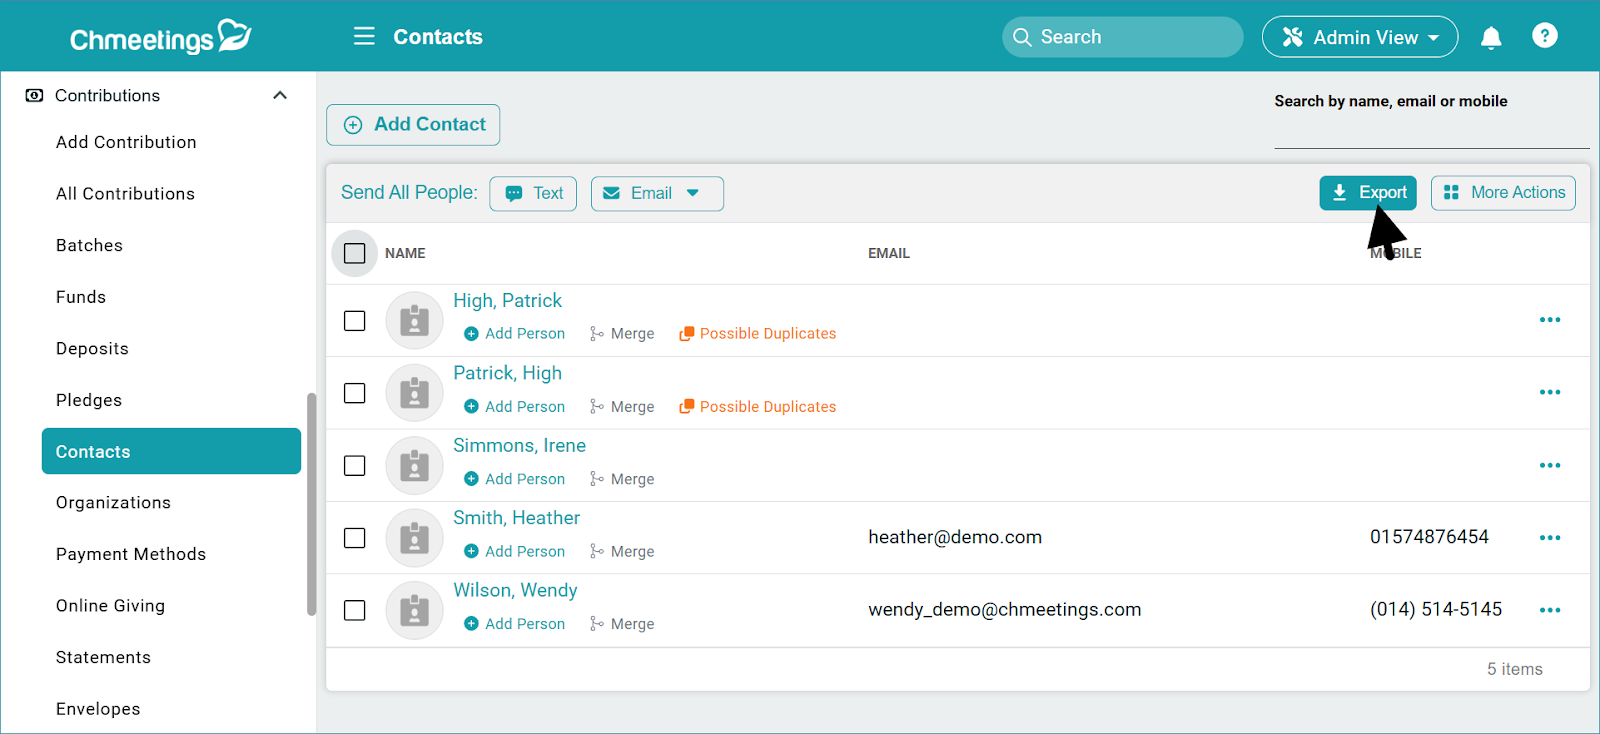This screenshot has height=734, width=1600.
Task: Go to All Contributions in sidebar
Action: pyautogui.click(x=125, y=194)
